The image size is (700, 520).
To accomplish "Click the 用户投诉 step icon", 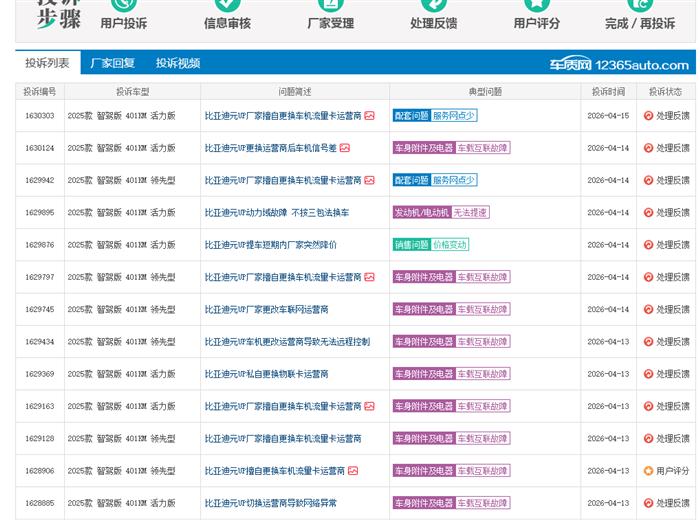I will coord(124,4).
